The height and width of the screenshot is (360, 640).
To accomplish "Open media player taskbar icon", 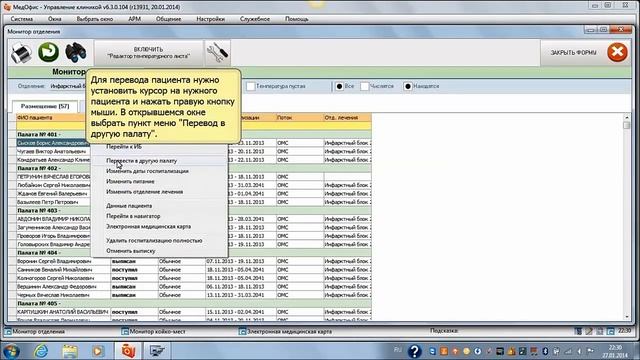I will click(98, 351).
